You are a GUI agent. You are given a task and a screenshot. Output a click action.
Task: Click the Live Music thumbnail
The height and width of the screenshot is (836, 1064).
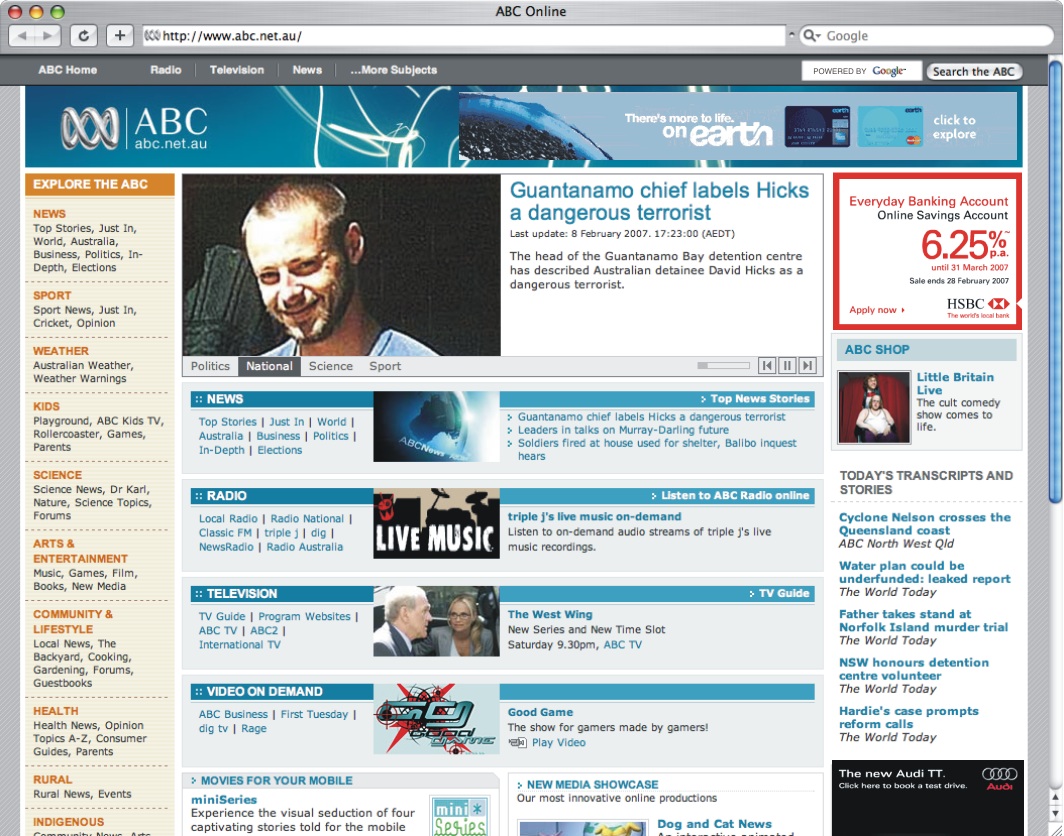[x=436, y=523]
